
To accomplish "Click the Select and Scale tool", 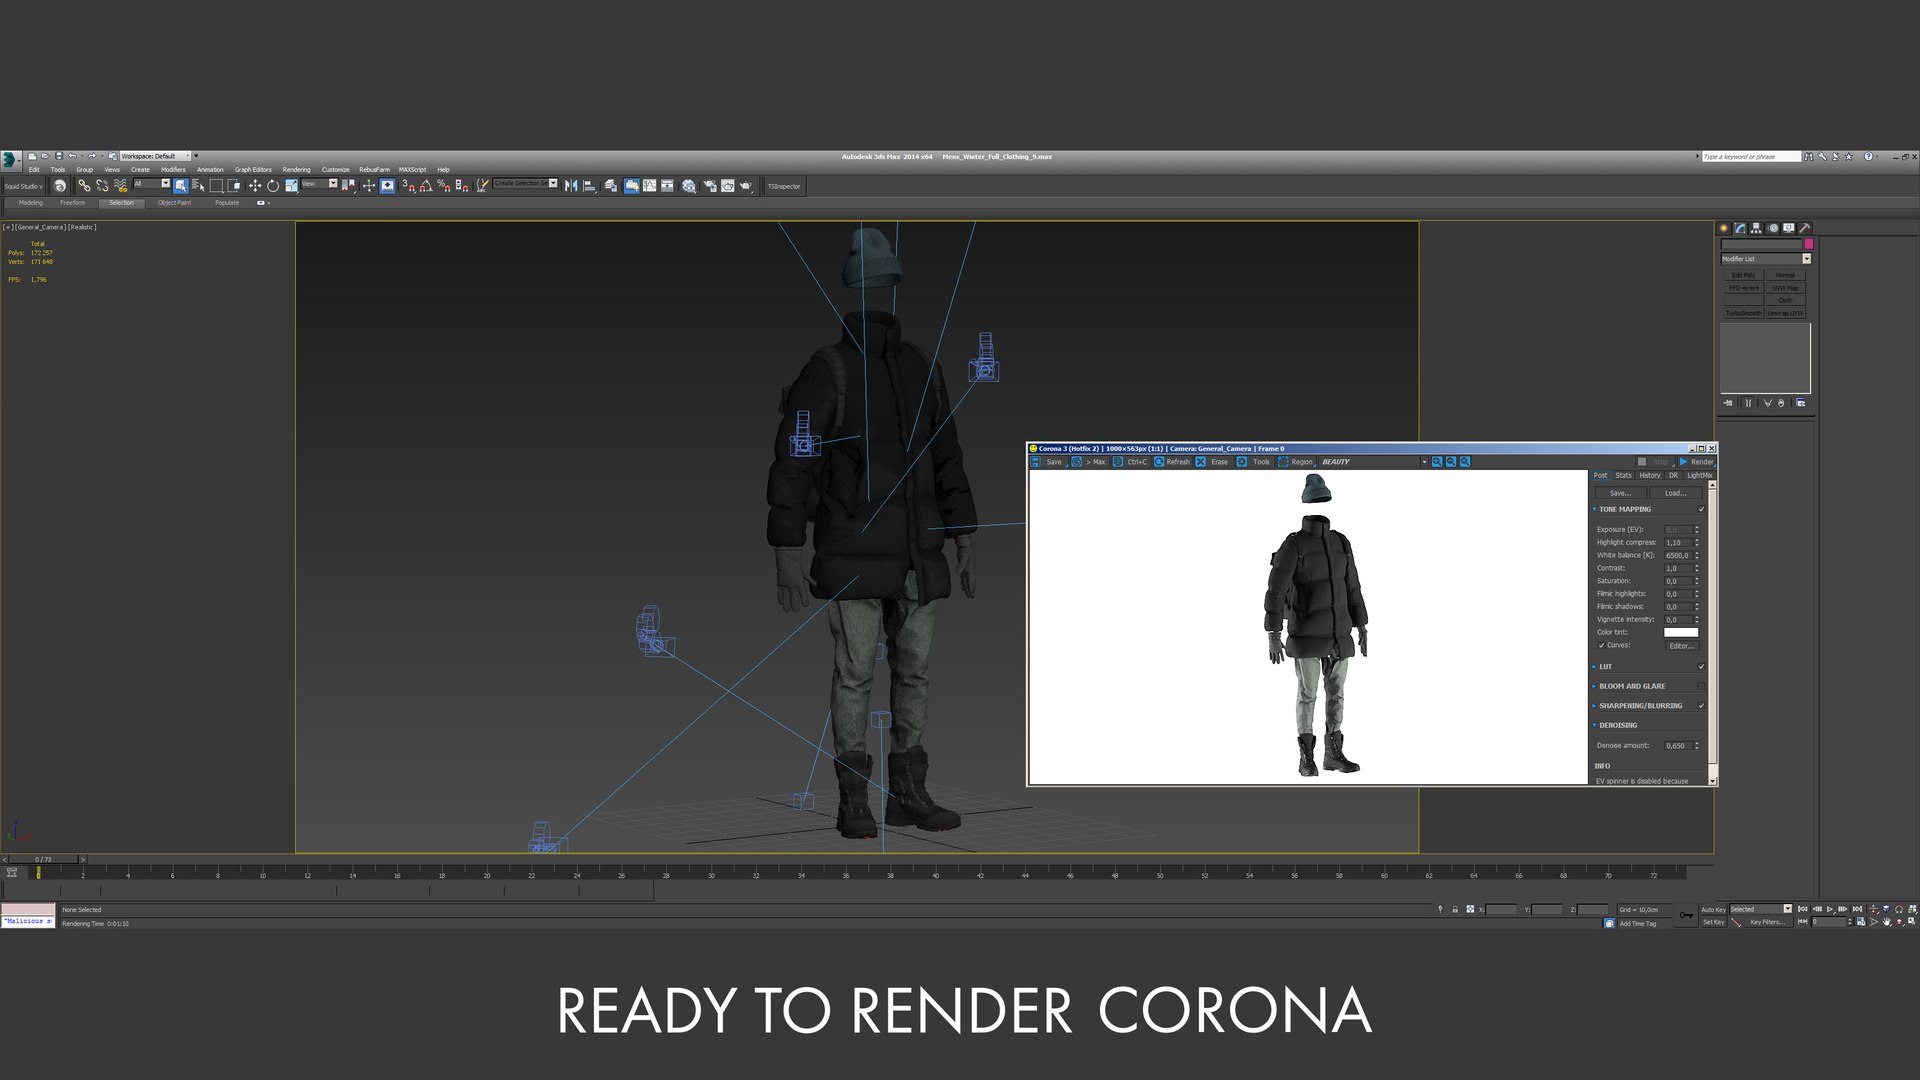I will tap(291, 186).
